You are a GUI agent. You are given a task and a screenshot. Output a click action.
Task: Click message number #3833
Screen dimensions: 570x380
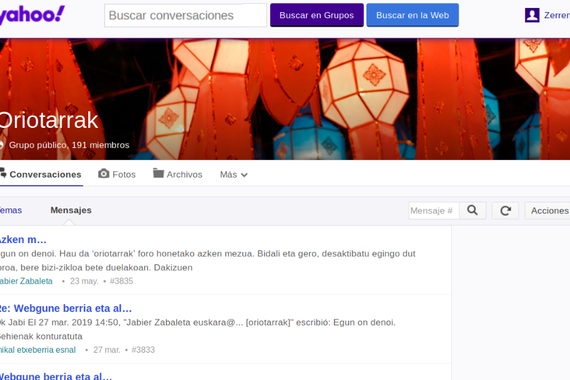[x=143, y=350]
